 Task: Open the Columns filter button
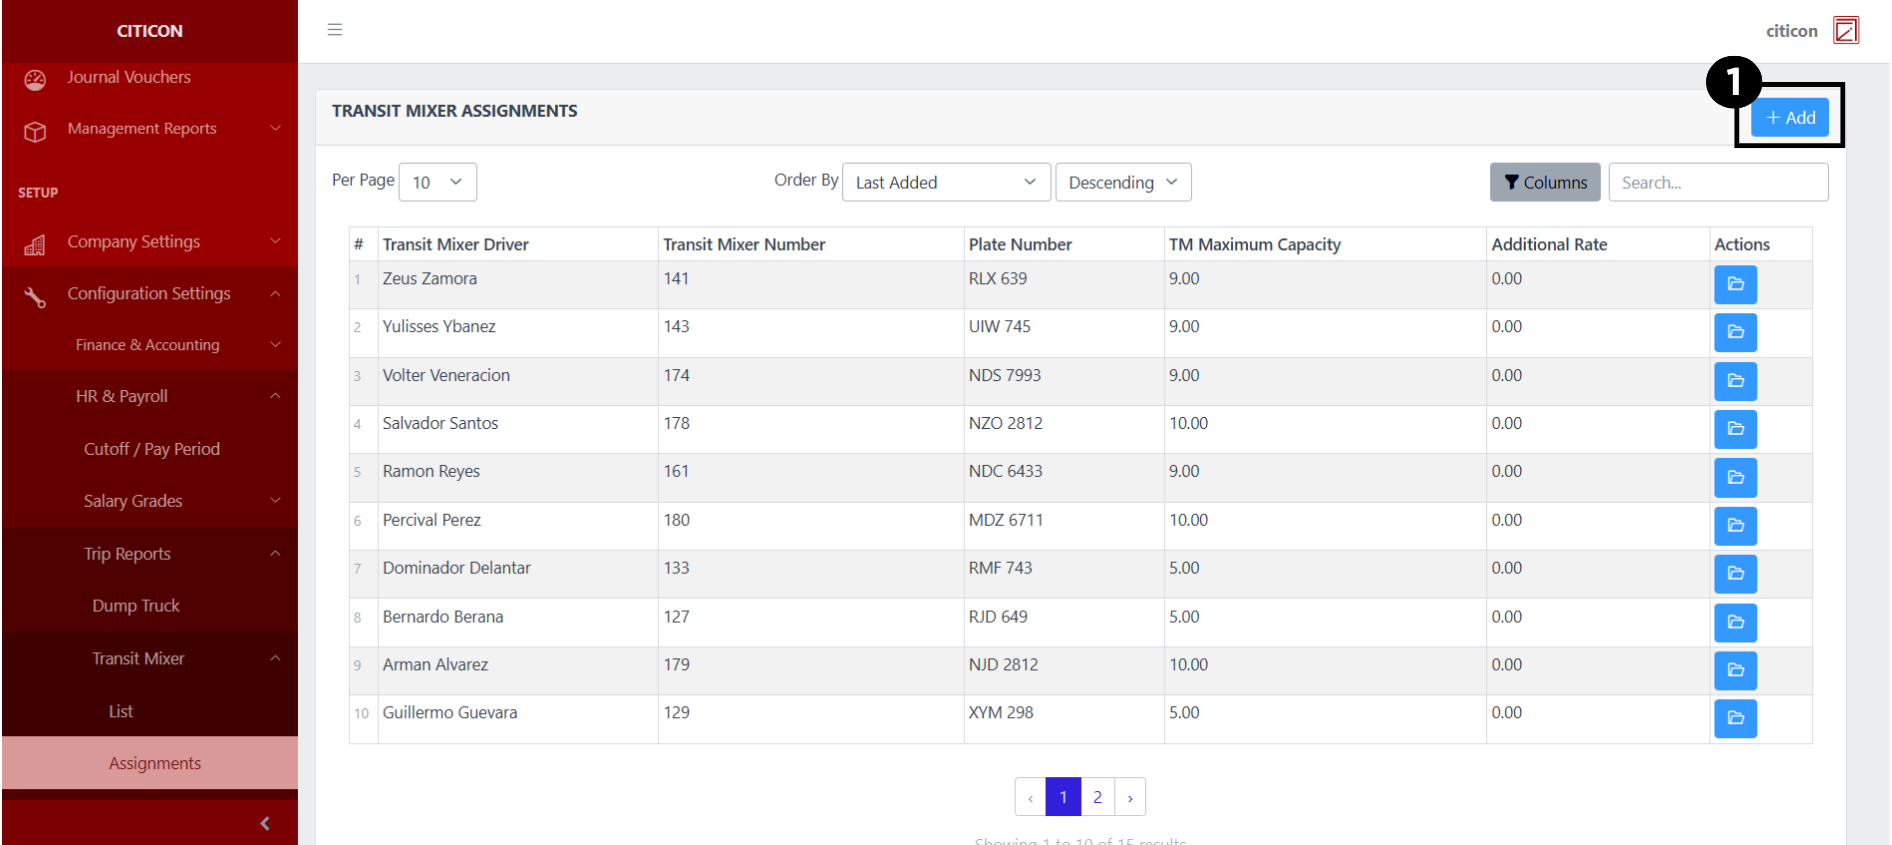[x=1545, y=182]
